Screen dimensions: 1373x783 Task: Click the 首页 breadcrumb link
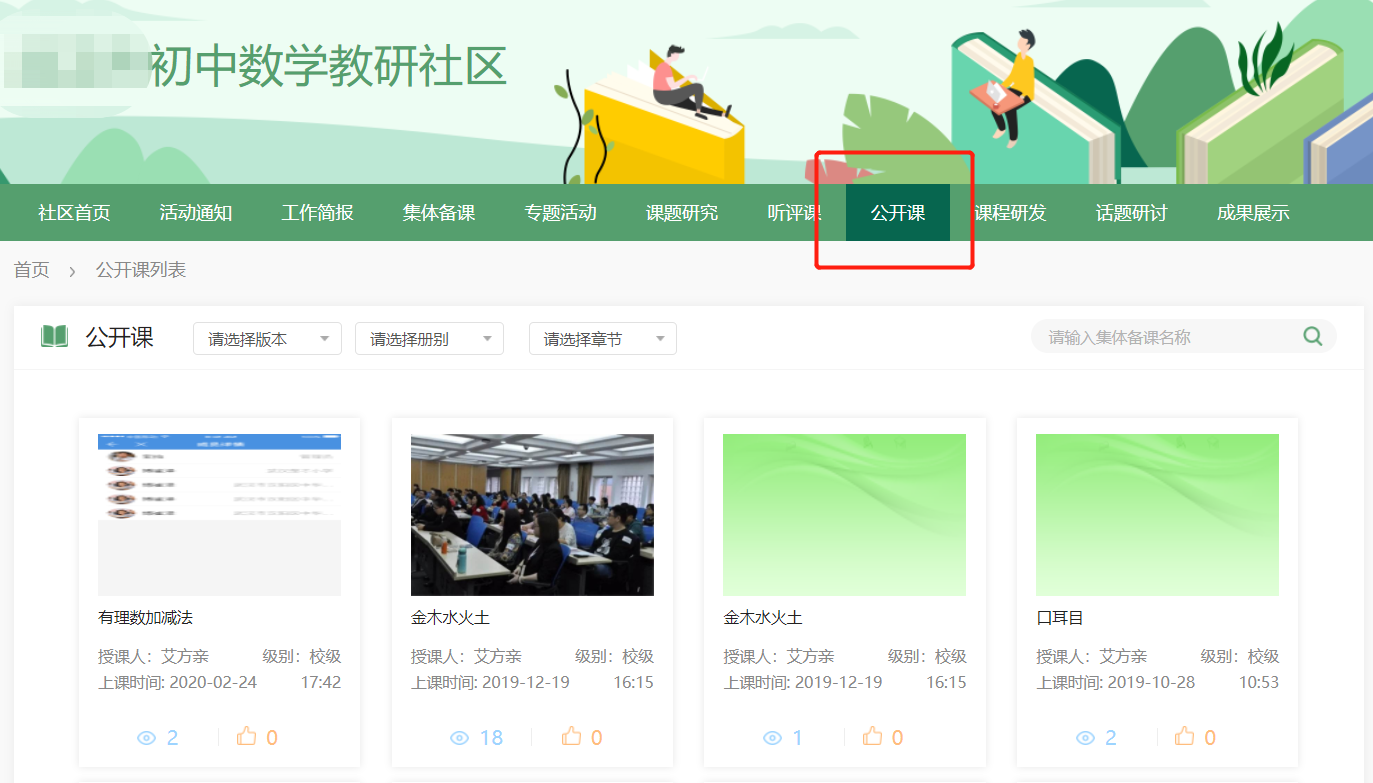(x=31, y=270)
